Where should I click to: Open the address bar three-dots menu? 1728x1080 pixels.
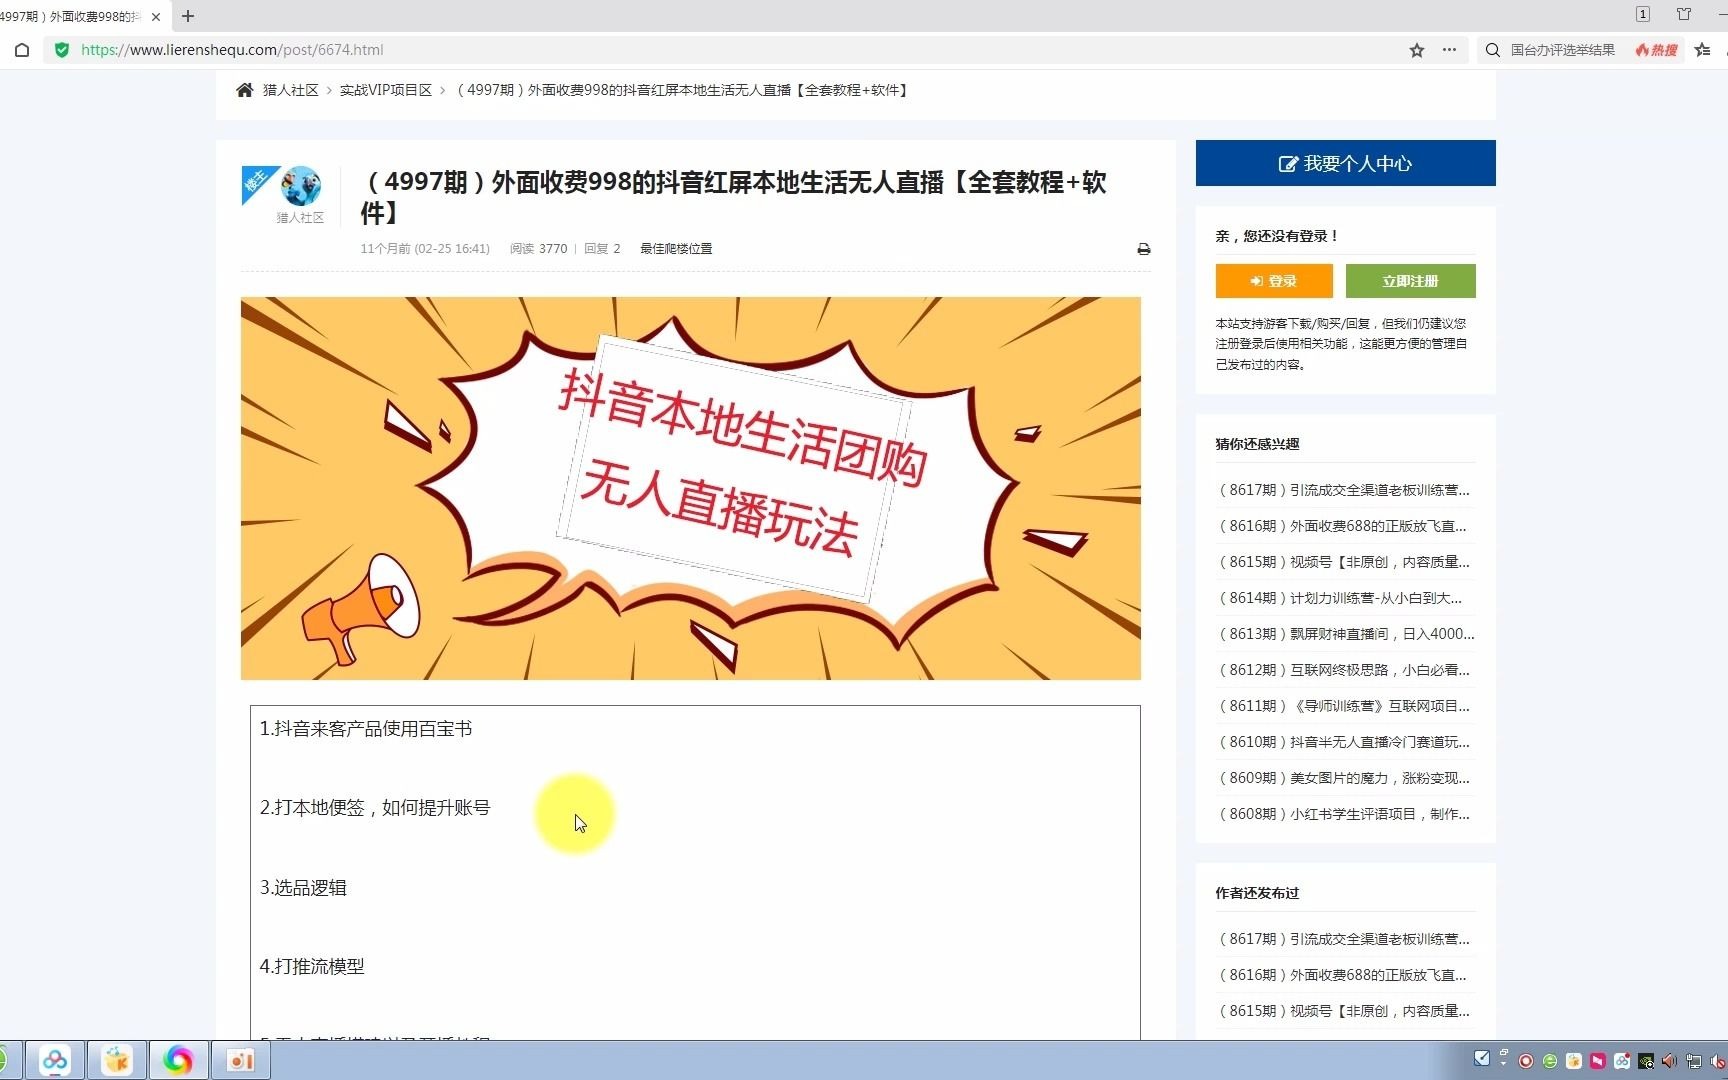pos(1449,50)
